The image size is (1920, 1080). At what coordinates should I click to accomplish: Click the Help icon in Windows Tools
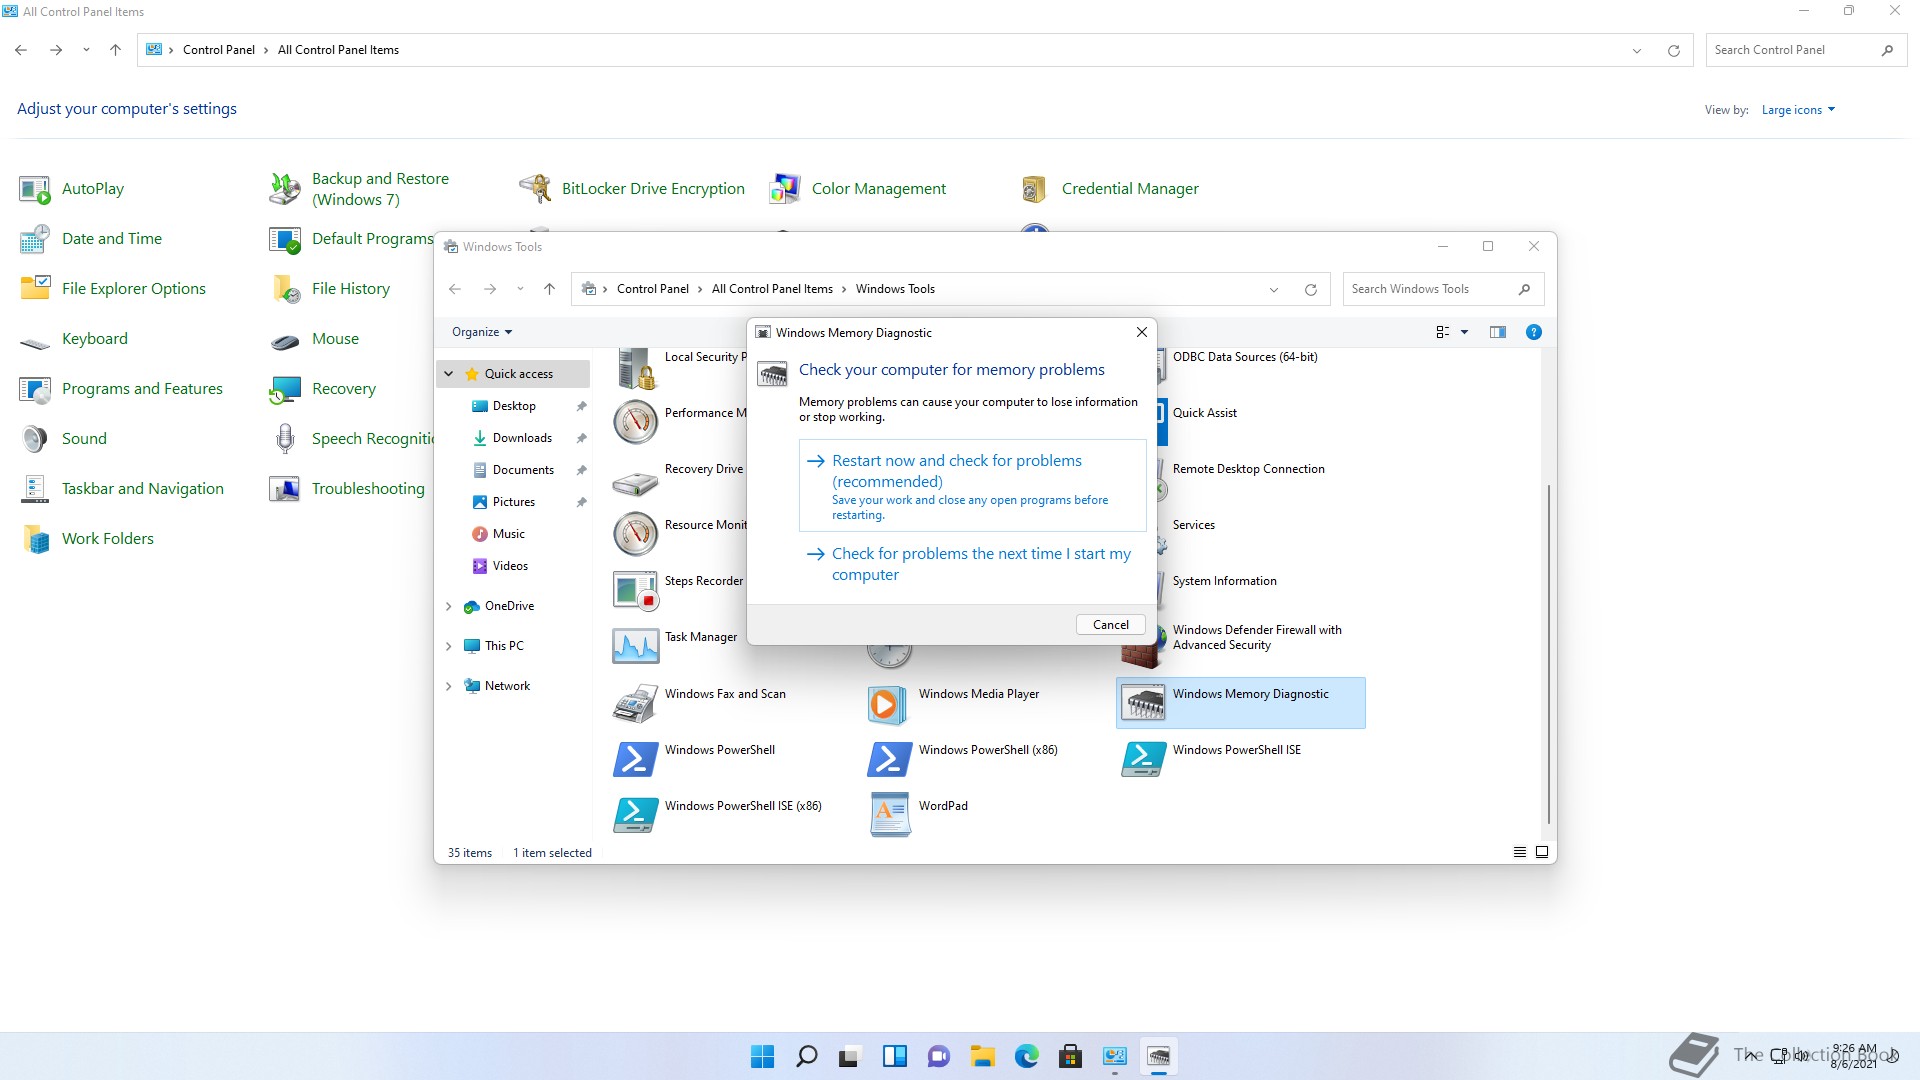click(1534, 332)
